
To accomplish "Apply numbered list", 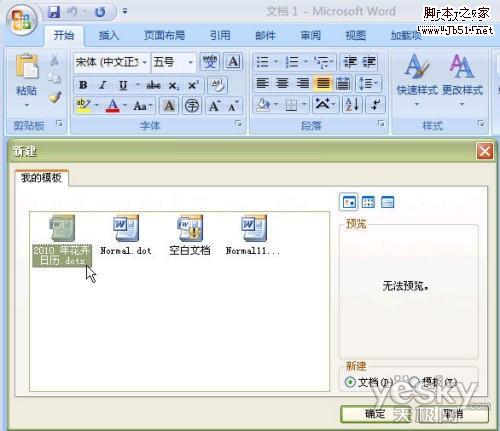I will pyautogui.click(x=292, y=62).
